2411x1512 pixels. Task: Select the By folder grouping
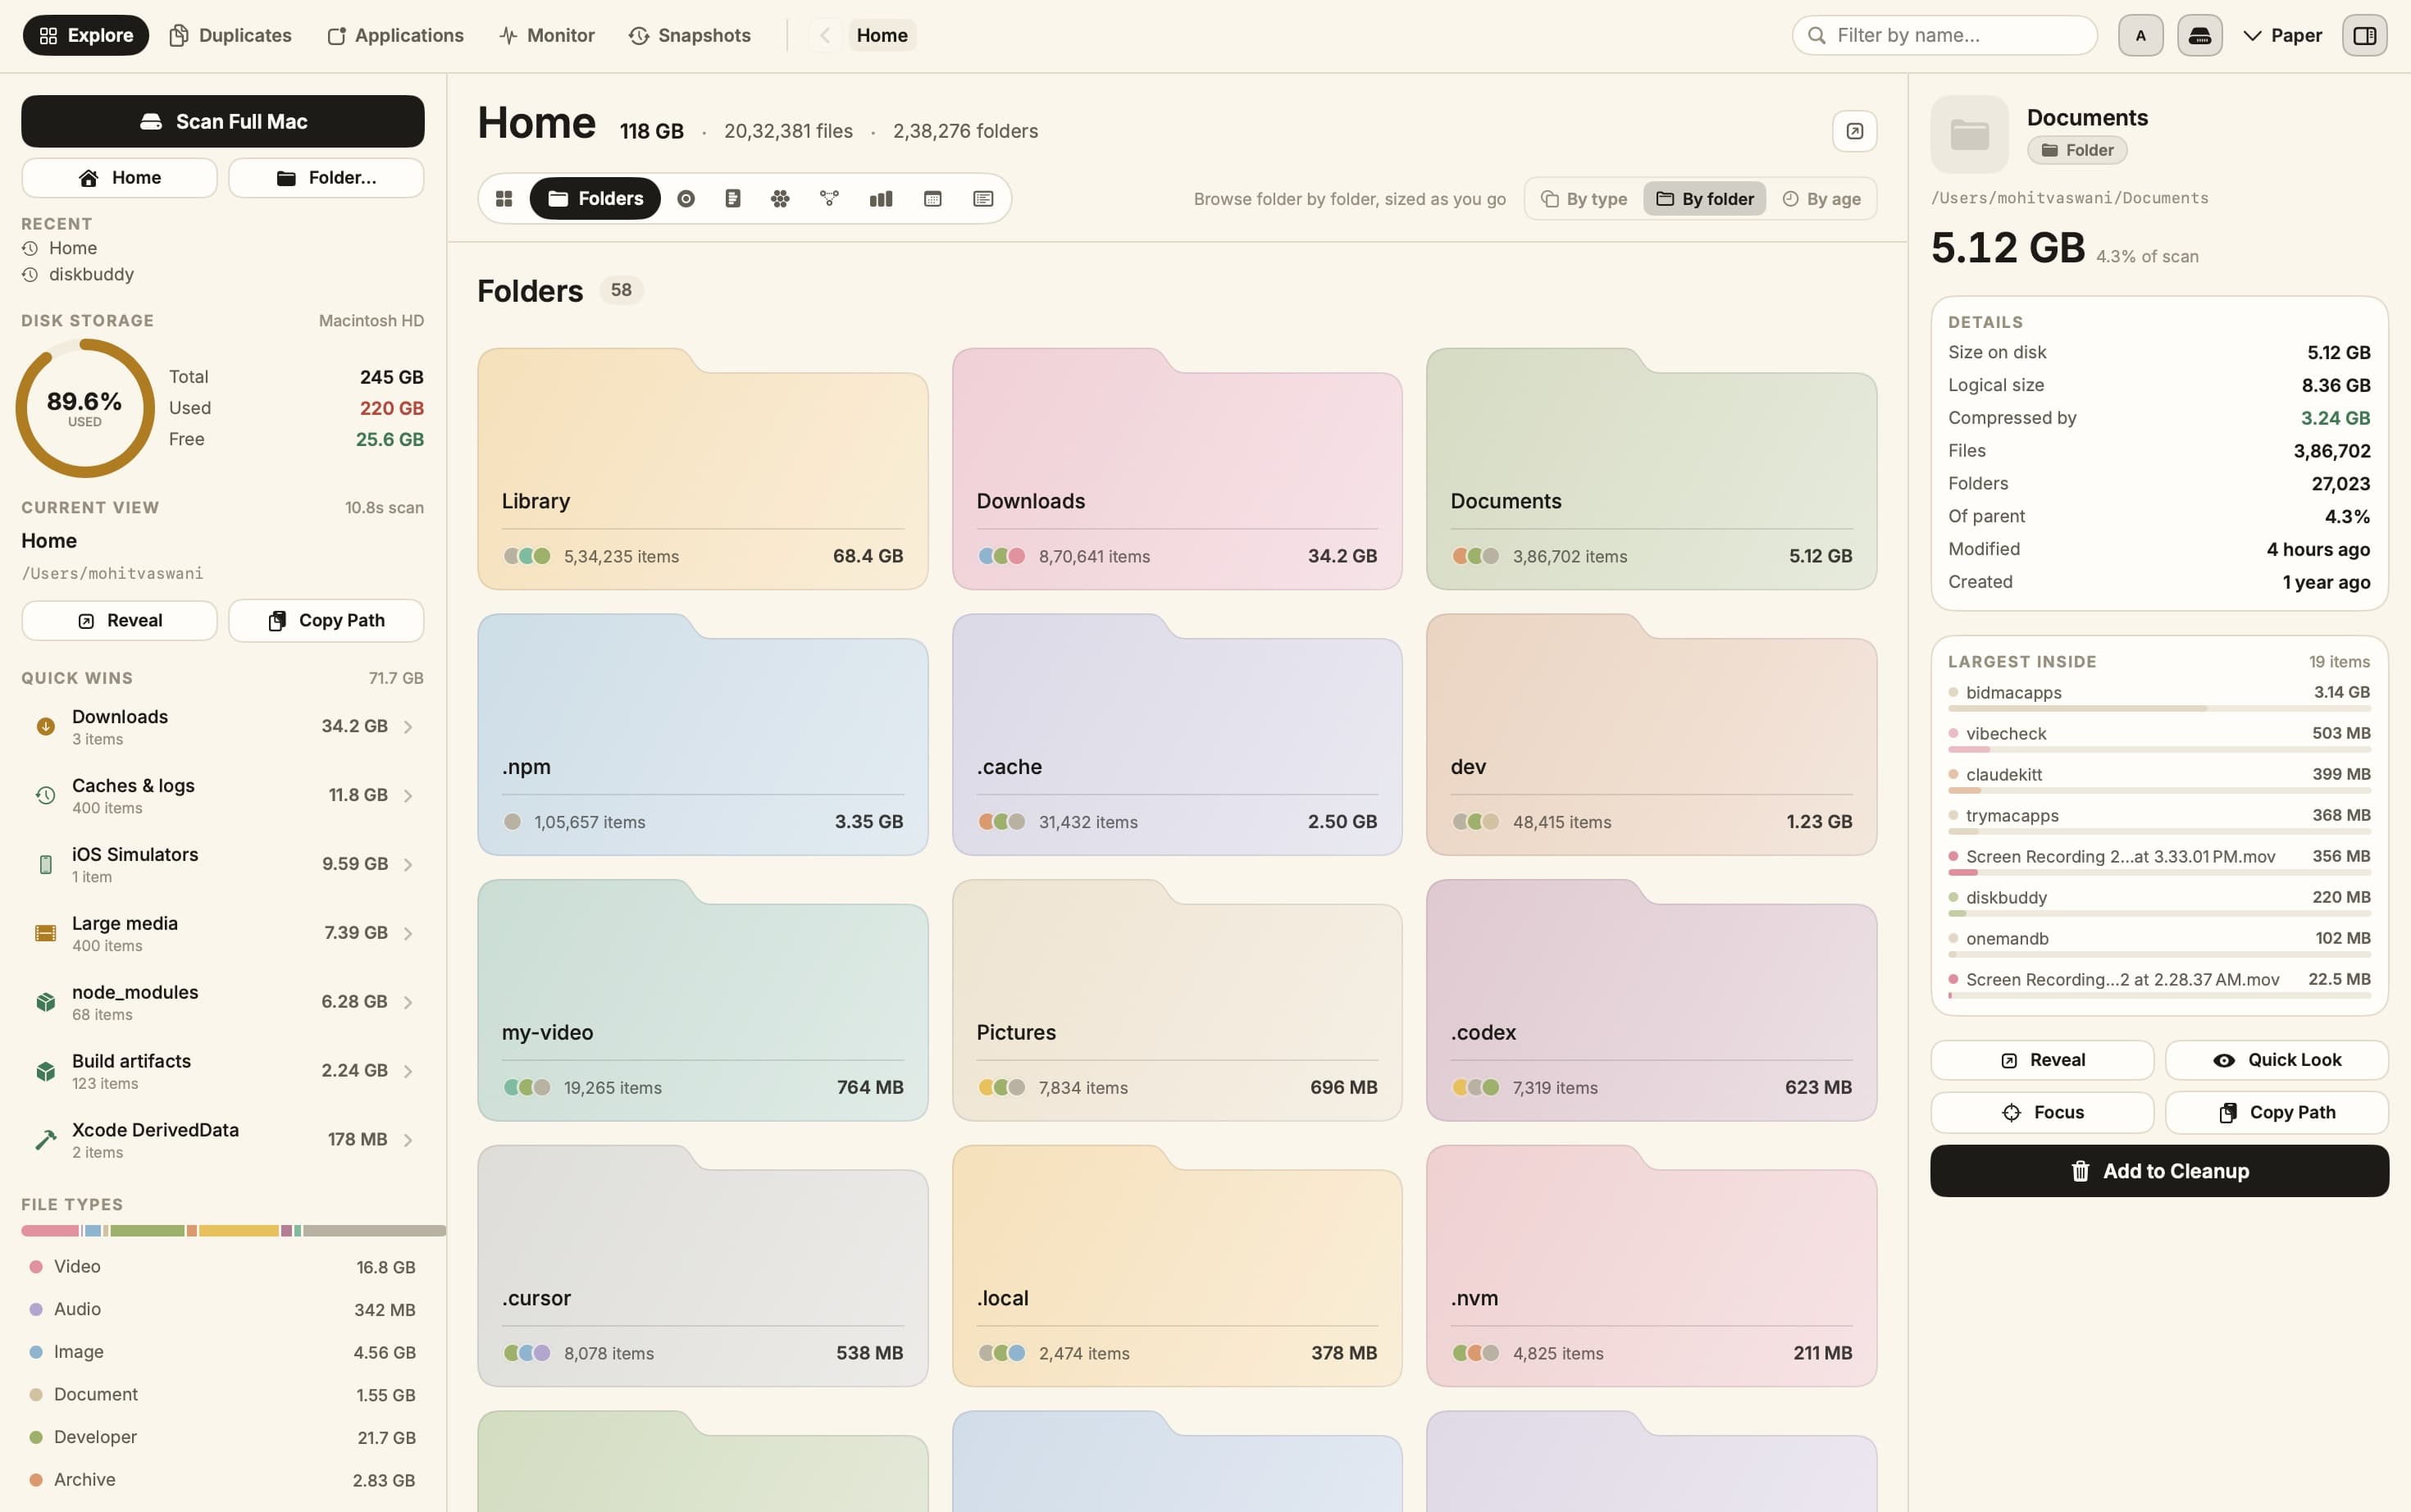tap(1705, 199)
